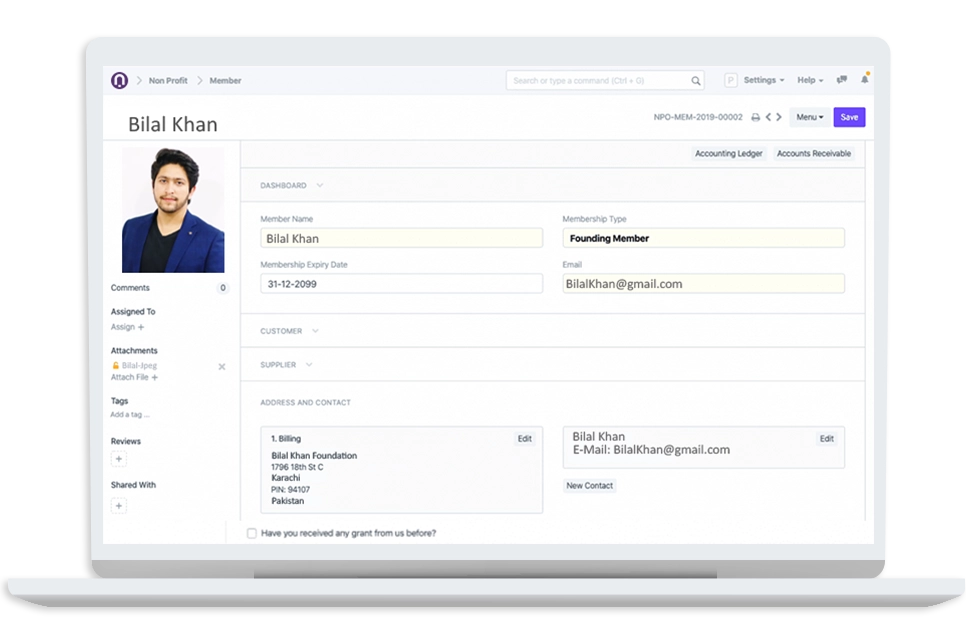Click the Comments label in sidebar
Screen dimensions: 966x619
[130, 288]
